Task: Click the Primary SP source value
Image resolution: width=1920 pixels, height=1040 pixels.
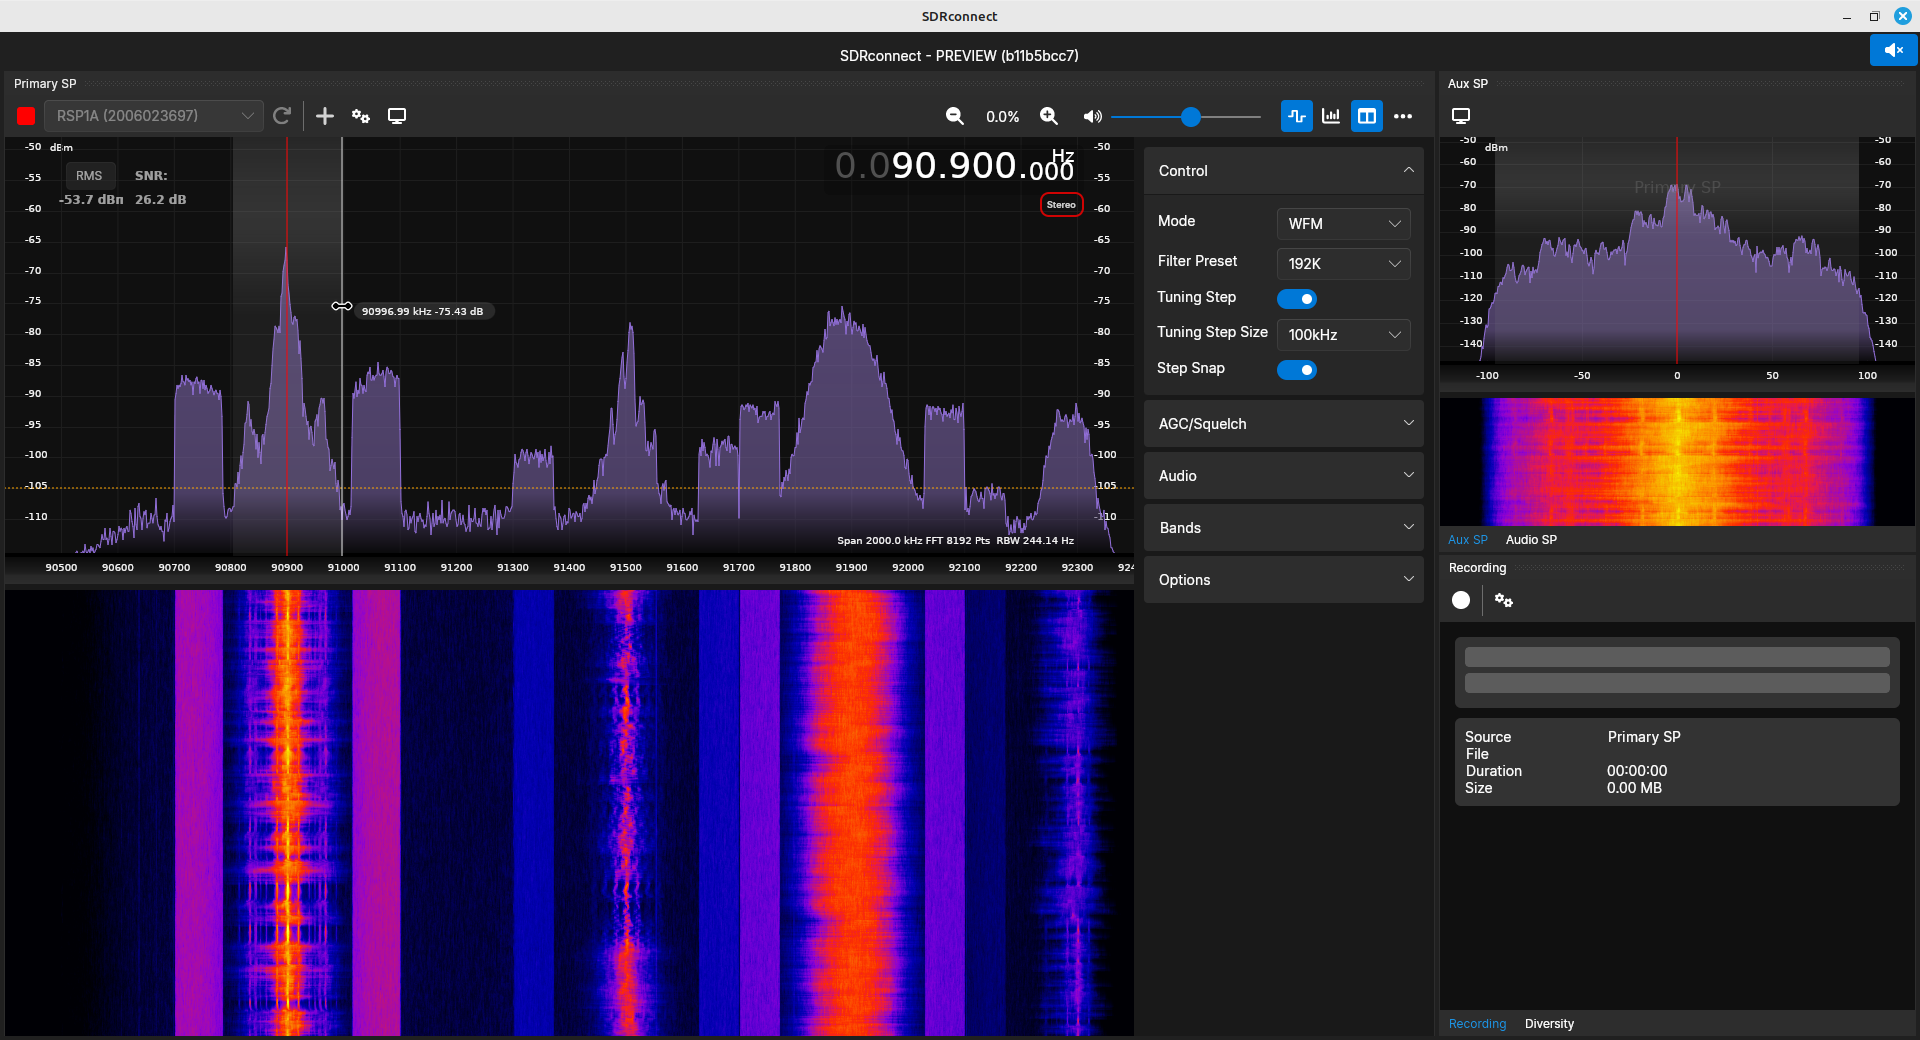Action: 1644,737
